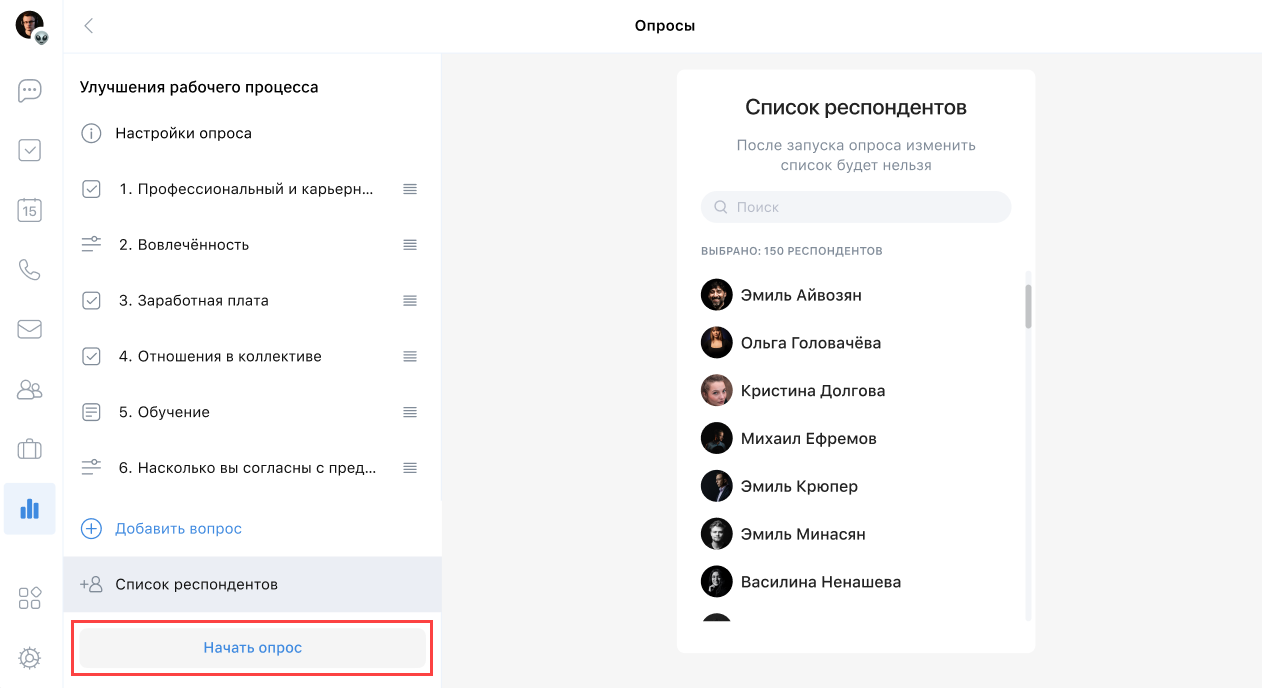Open the Список респондентов section

point(196,584)
